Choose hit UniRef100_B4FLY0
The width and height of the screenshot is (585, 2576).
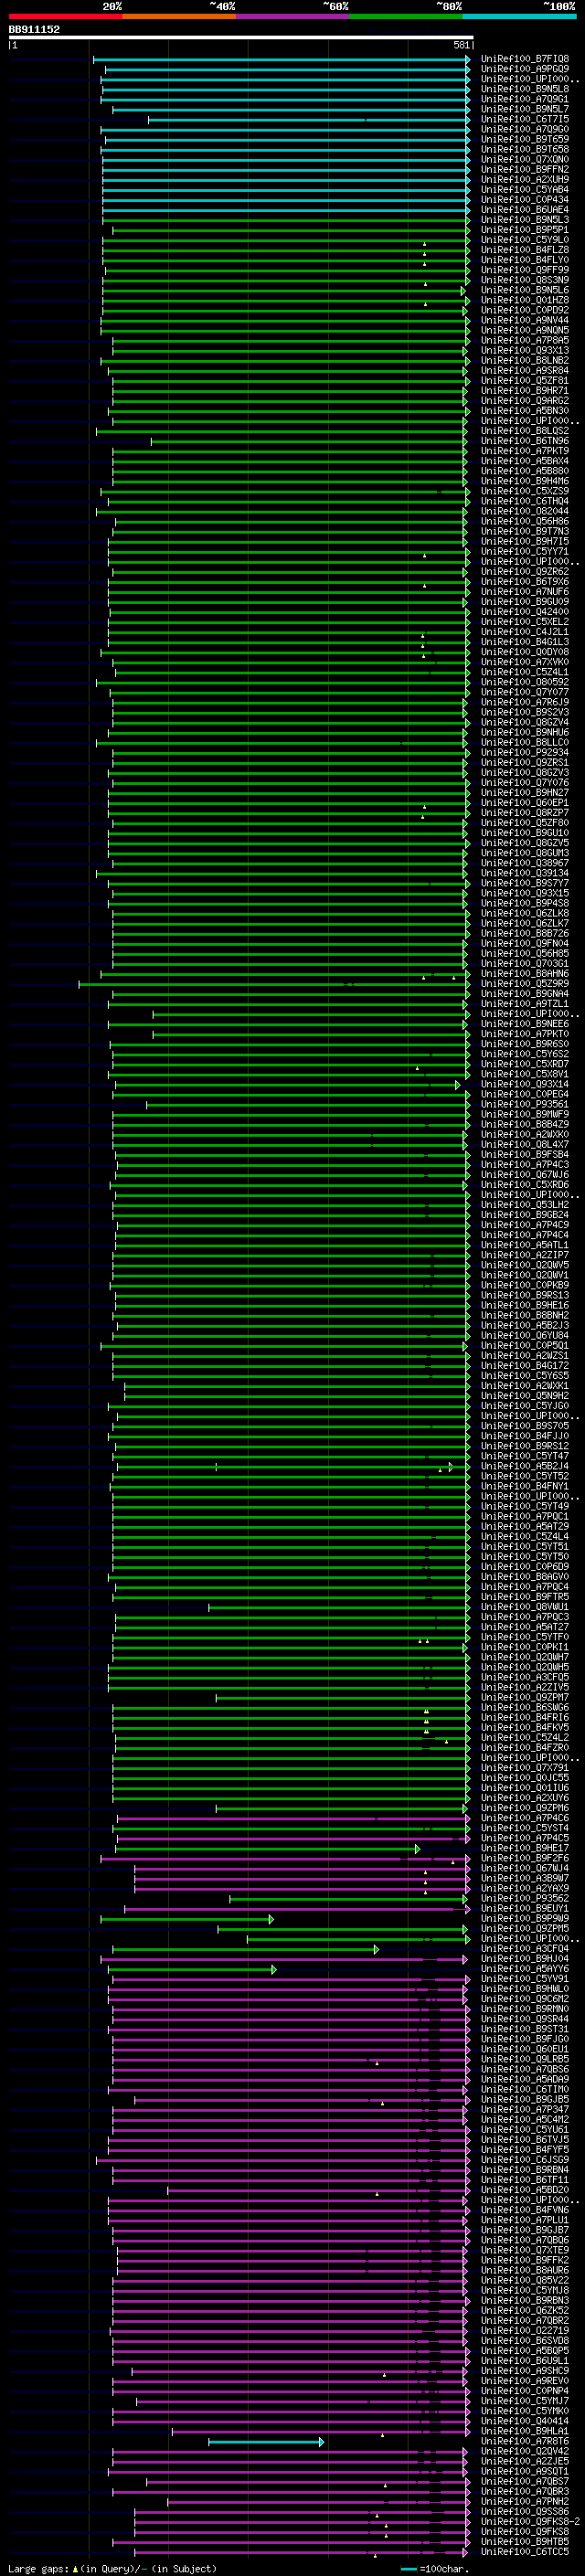(x=525, y=260)
